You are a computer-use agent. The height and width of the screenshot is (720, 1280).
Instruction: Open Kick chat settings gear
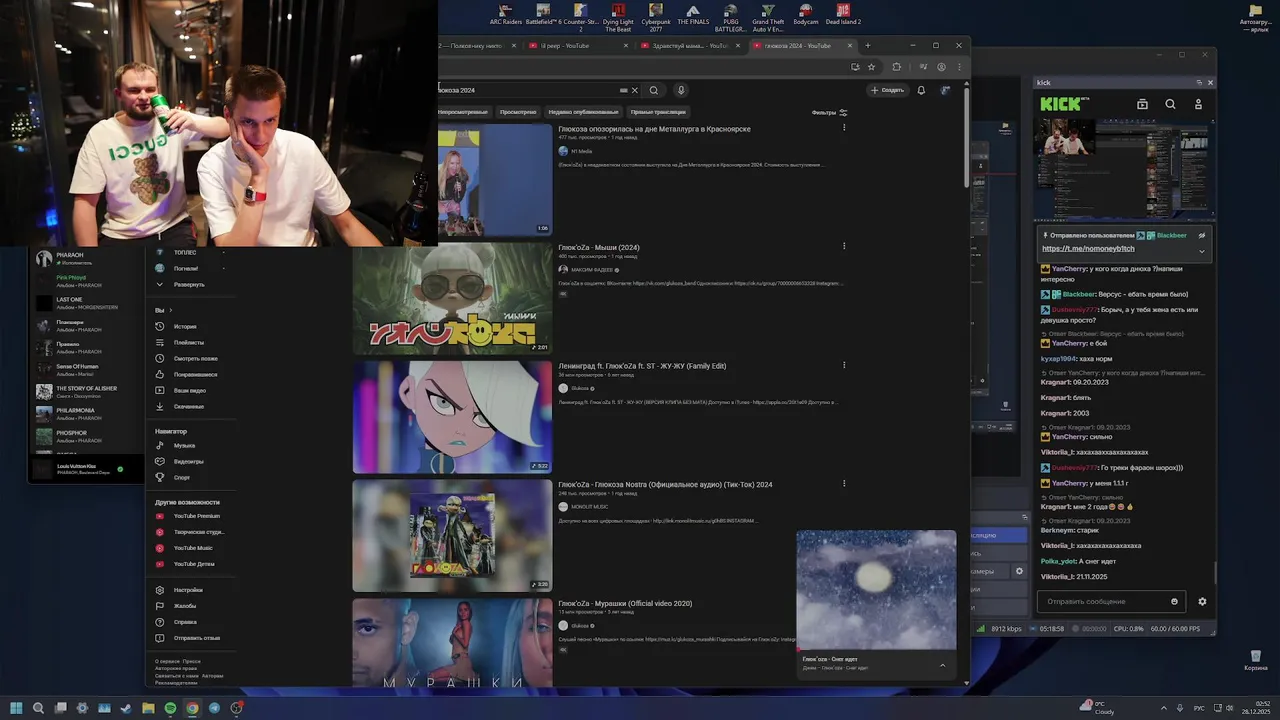(1202, 601)
